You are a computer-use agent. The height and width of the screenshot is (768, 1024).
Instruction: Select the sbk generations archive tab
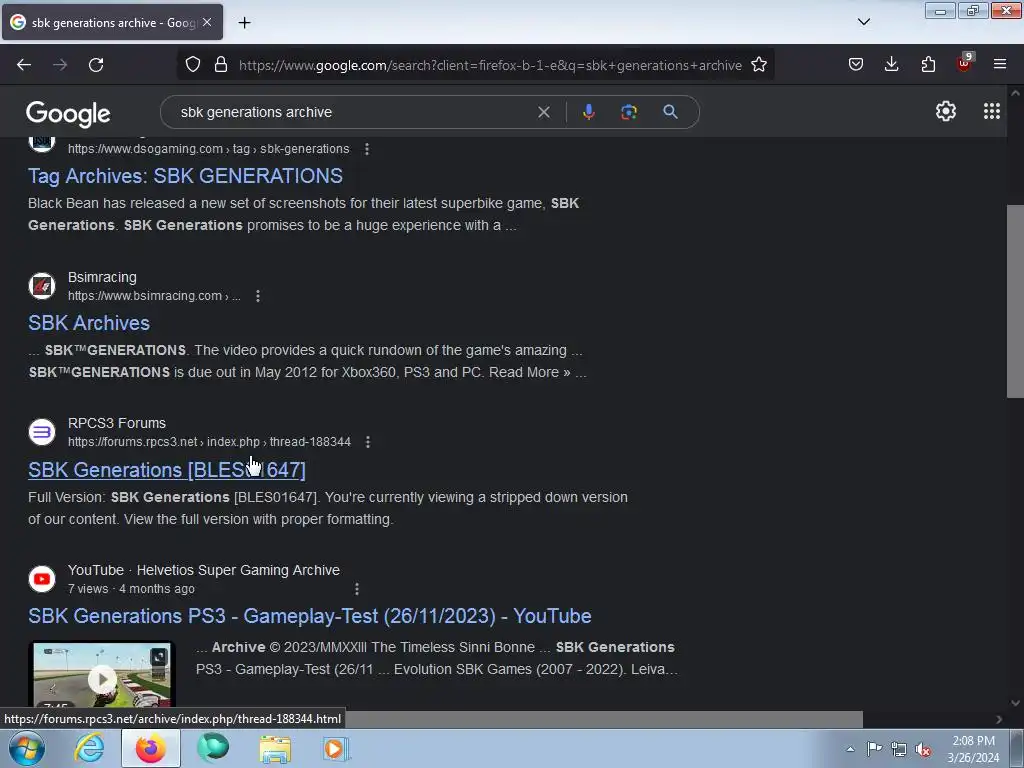[112, 22]
